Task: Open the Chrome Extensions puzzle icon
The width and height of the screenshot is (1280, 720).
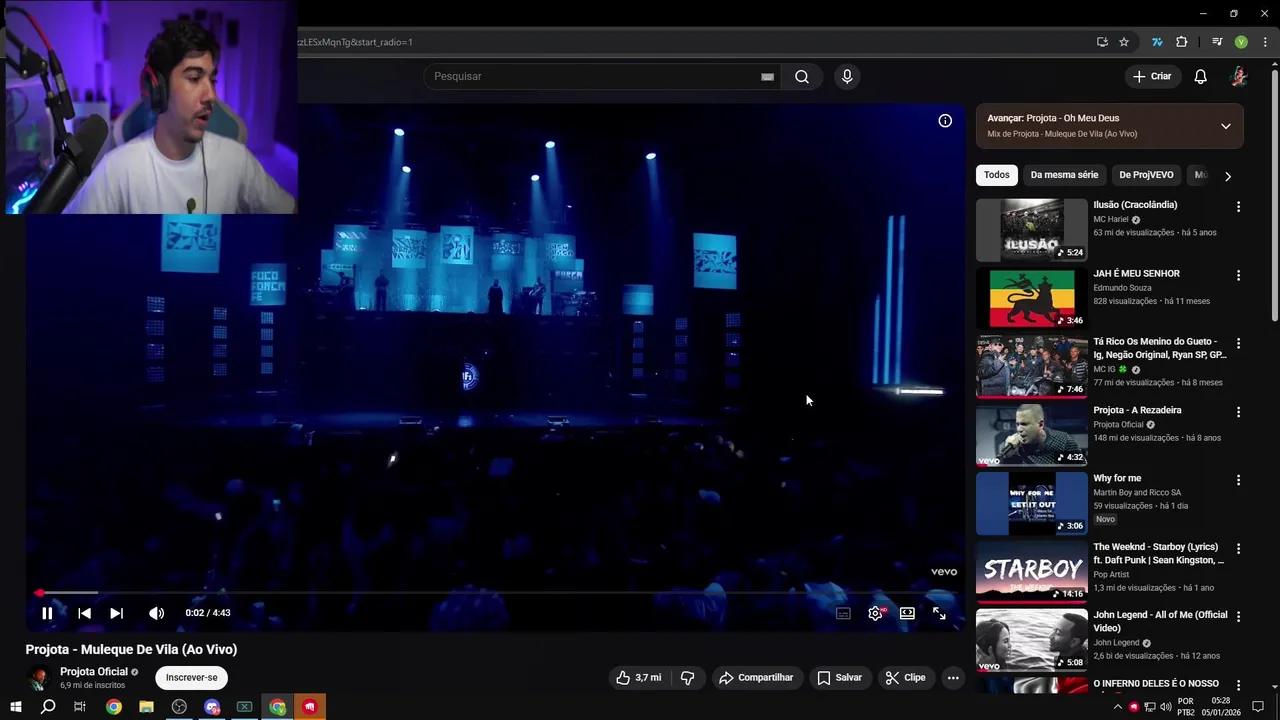Action: tap(1181, 42)
